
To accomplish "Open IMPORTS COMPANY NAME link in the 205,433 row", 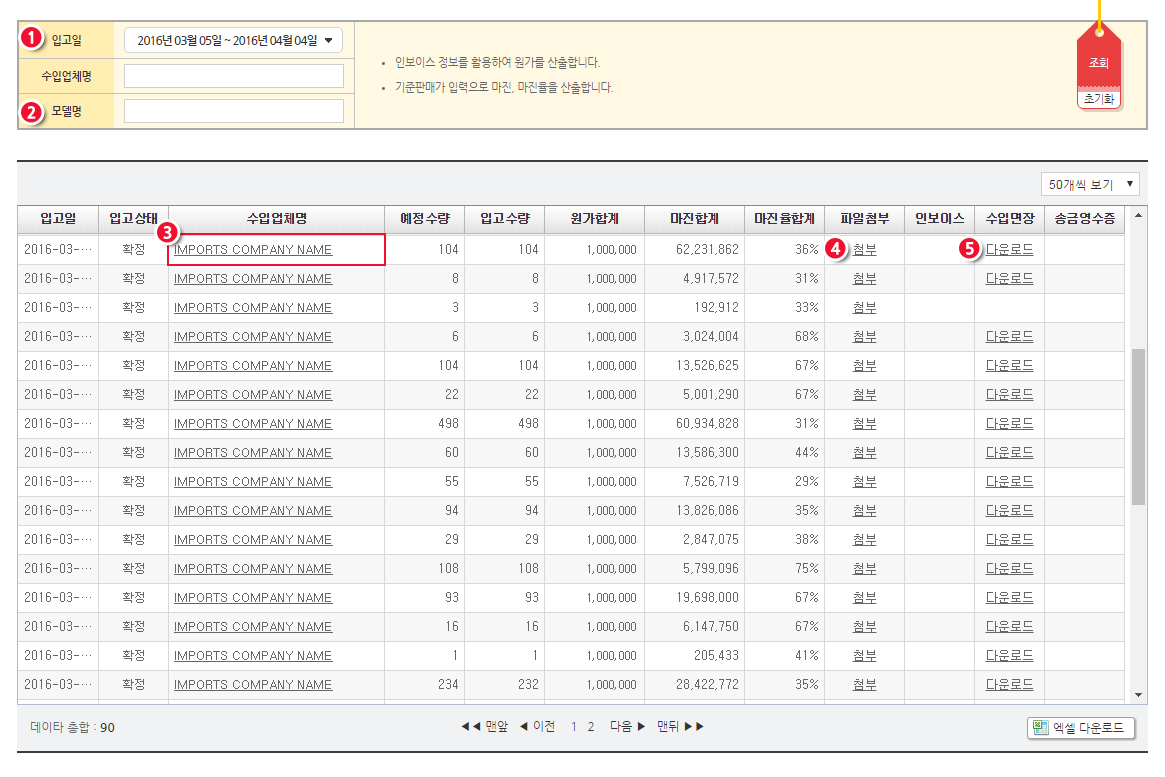I will (253, 655).
